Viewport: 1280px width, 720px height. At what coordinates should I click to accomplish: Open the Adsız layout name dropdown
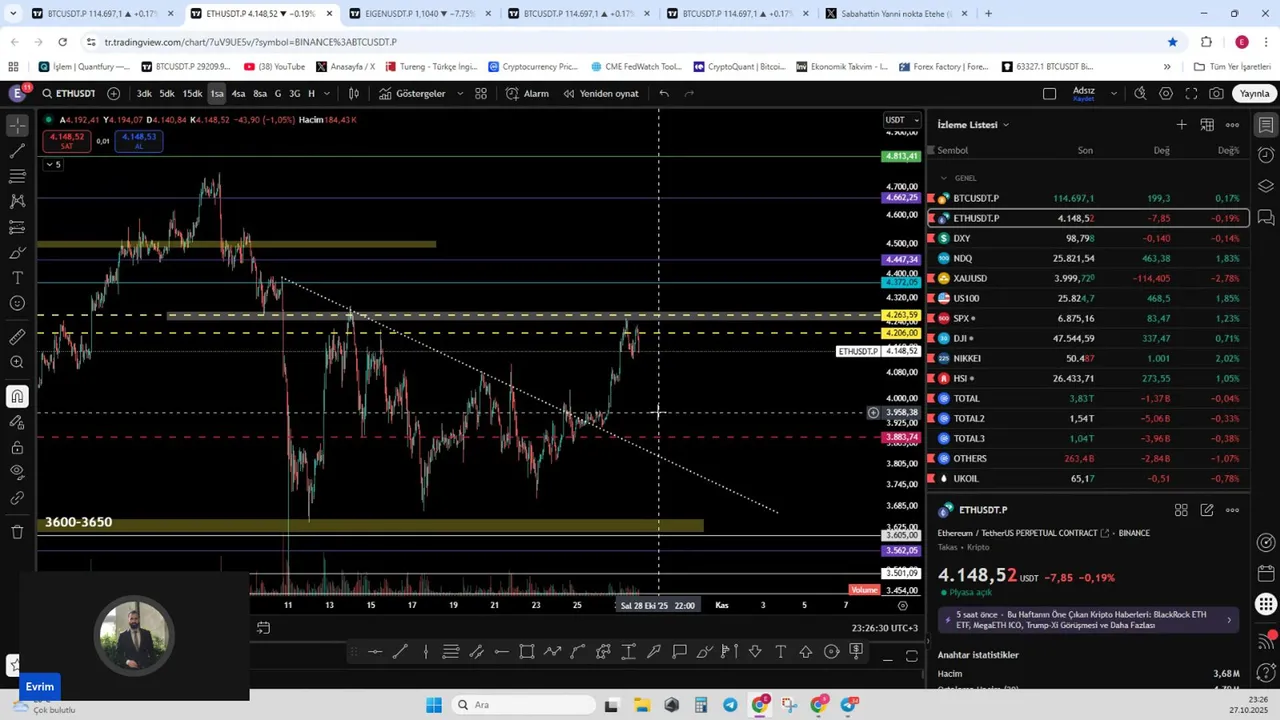[x=1095, y=93]
